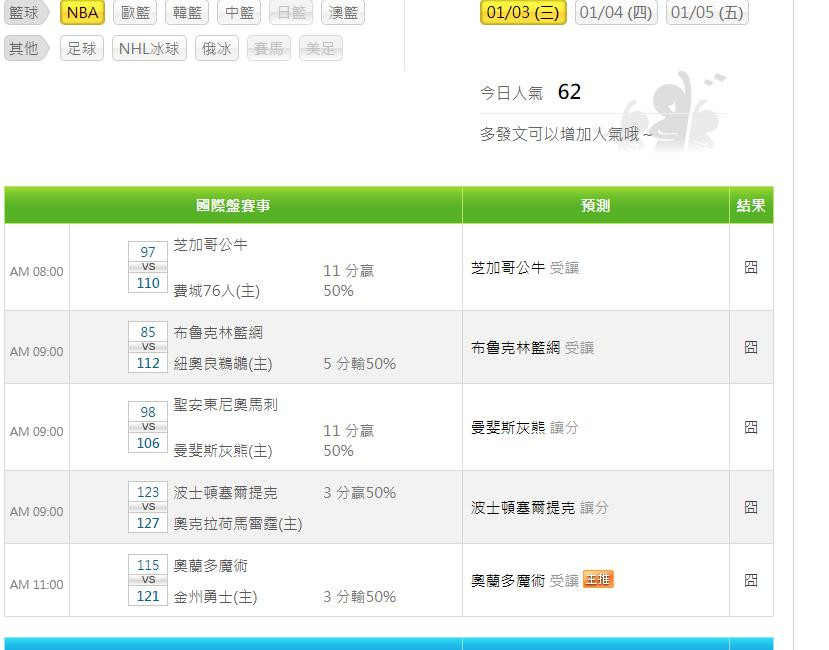Click the 金州勇士(主) team name
Screen dimensions: 829x650
(x=215, y=597)
